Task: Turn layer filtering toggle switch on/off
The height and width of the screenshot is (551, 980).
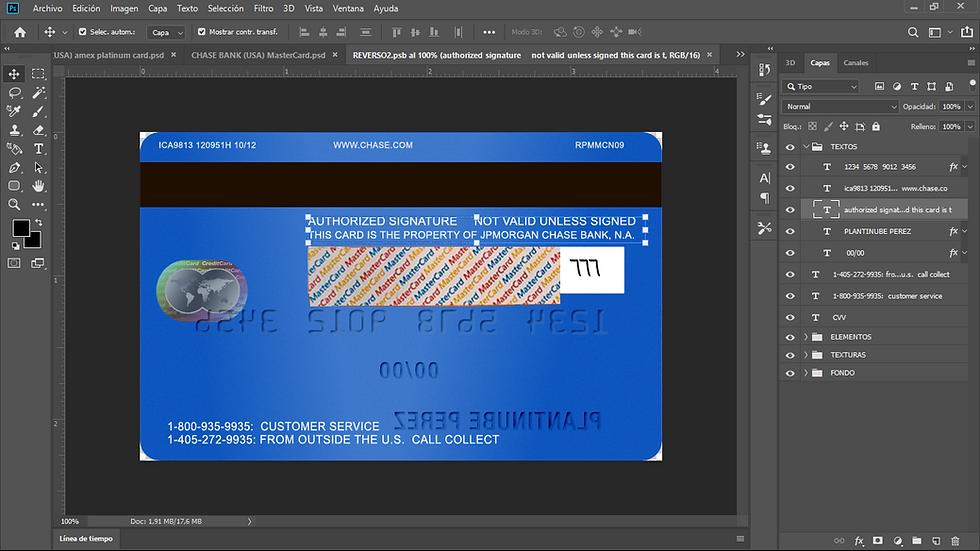Action: tap(972, 85)
